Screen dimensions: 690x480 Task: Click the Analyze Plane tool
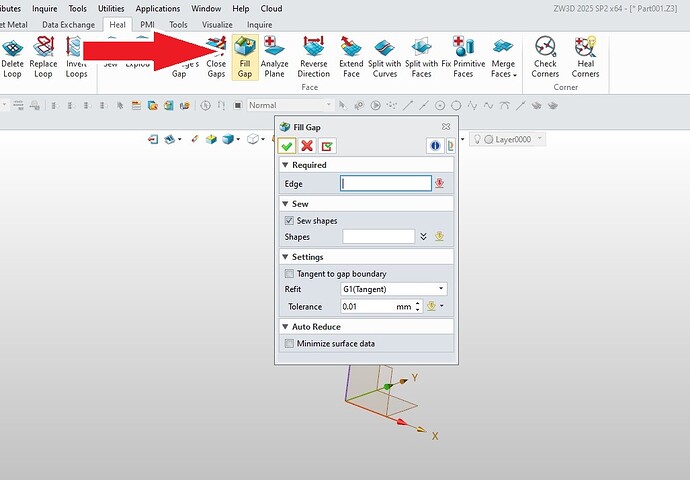click(274, 56)
